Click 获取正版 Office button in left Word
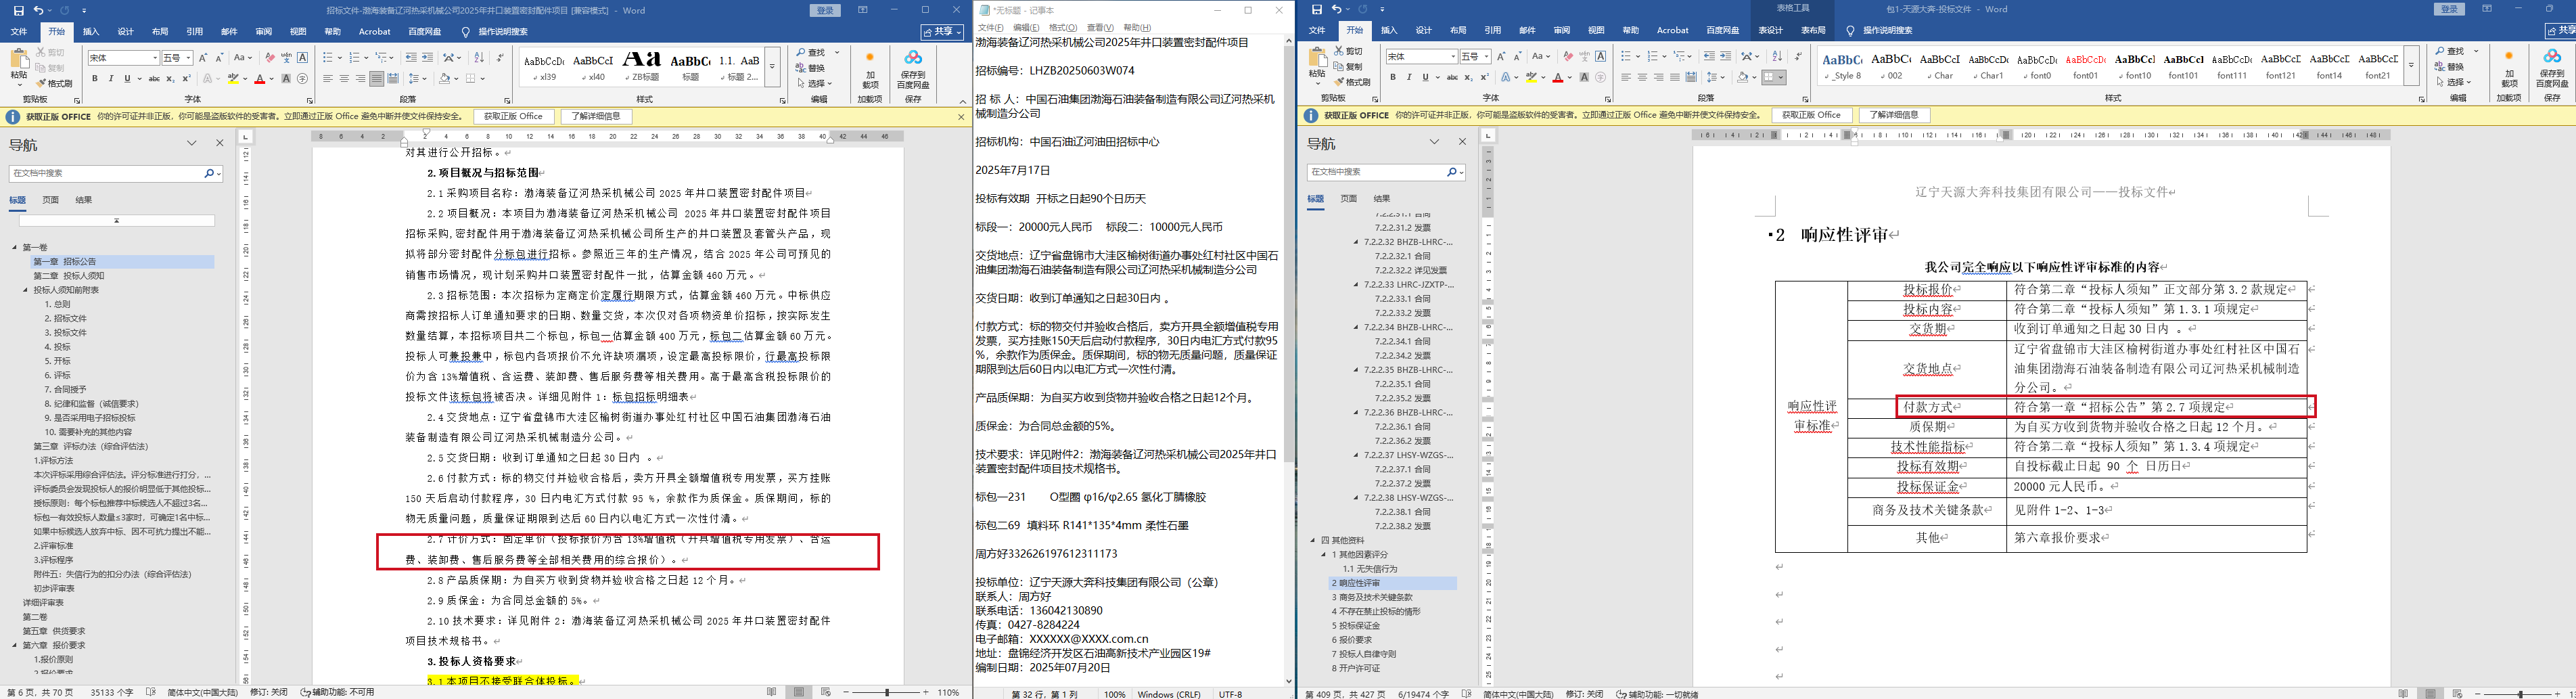 513,116
